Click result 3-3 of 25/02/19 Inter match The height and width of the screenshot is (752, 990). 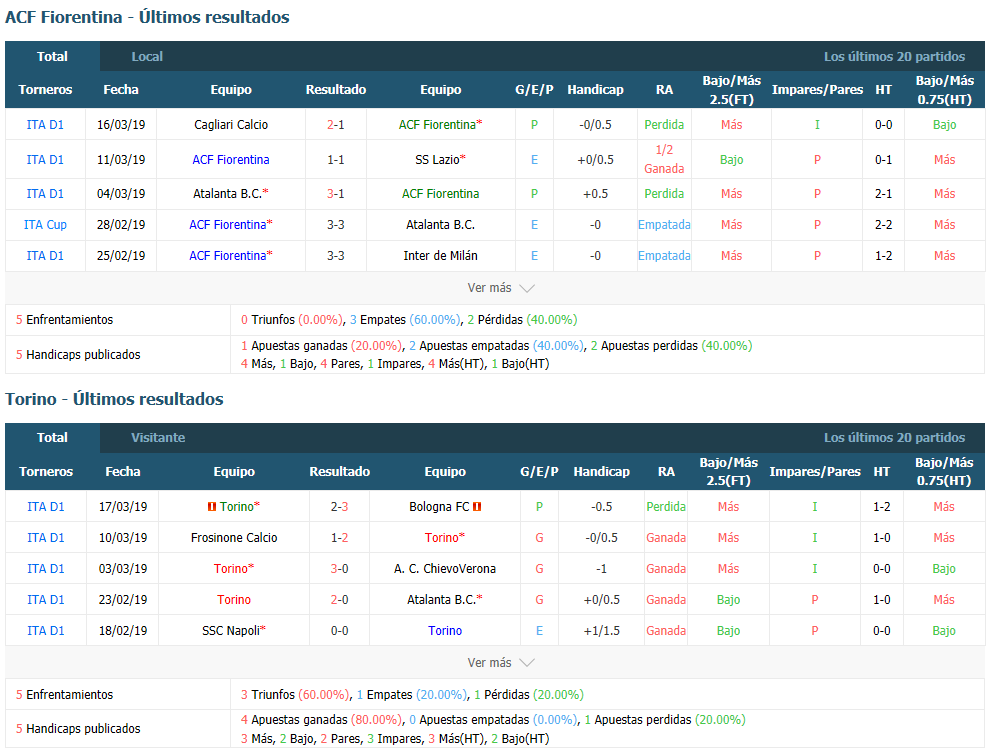tap(336, 255)
